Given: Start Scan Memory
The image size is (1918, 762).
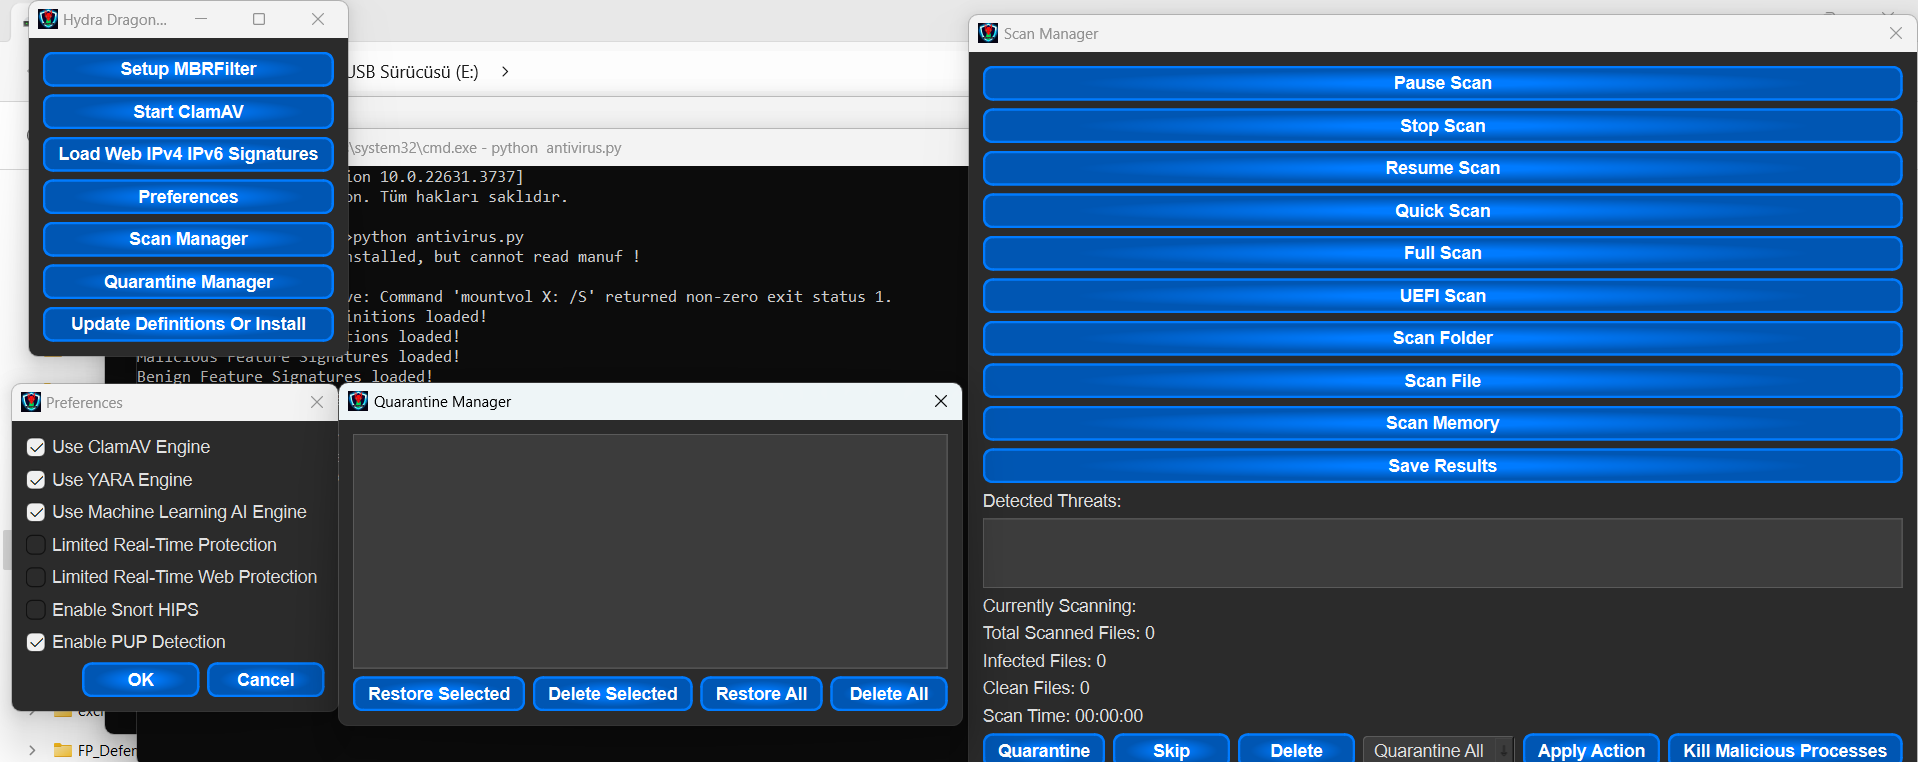Looking at the screenshot, I should pyautogui.click(x=1442, y=423).
